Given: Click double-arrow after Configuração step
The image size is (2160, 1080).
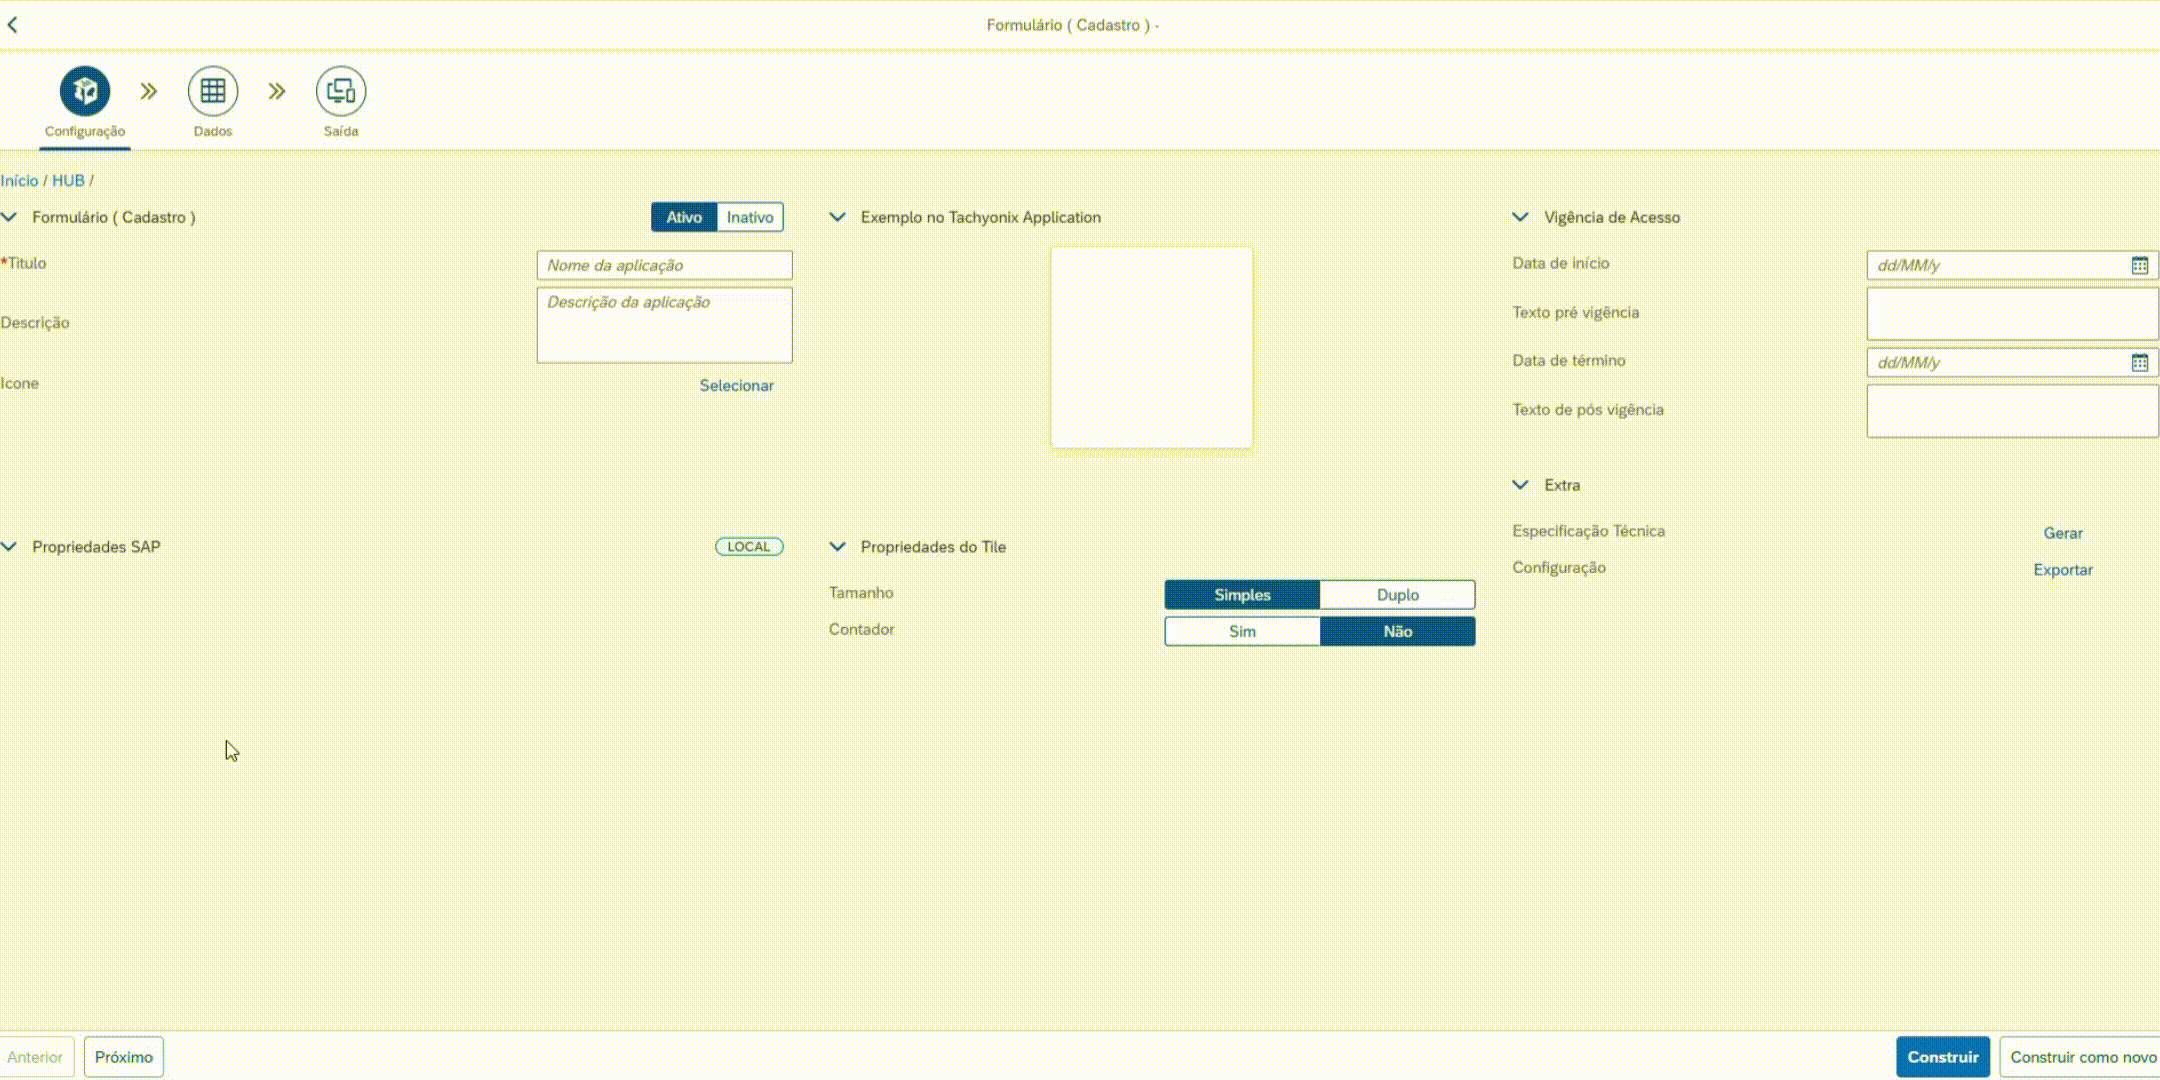Looking at the screenshot, I should (149, 91).
